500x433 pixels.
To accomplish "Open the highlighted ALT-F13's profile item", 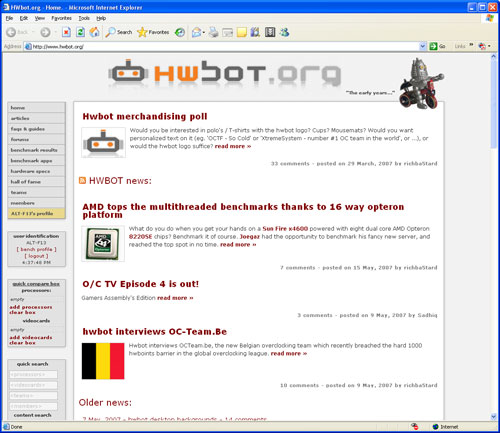I will click(x=36, y=213).
